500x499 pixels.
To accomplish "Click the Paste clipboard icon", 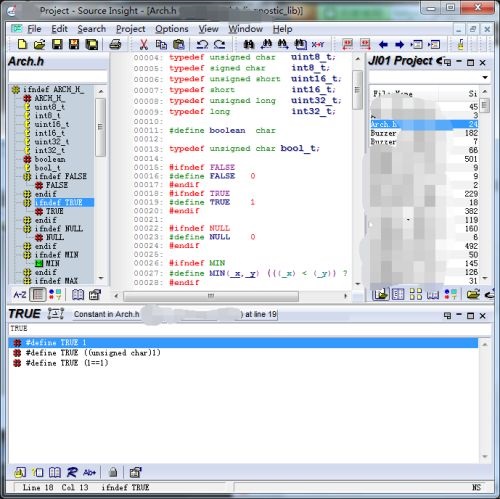I will [179, 44].
